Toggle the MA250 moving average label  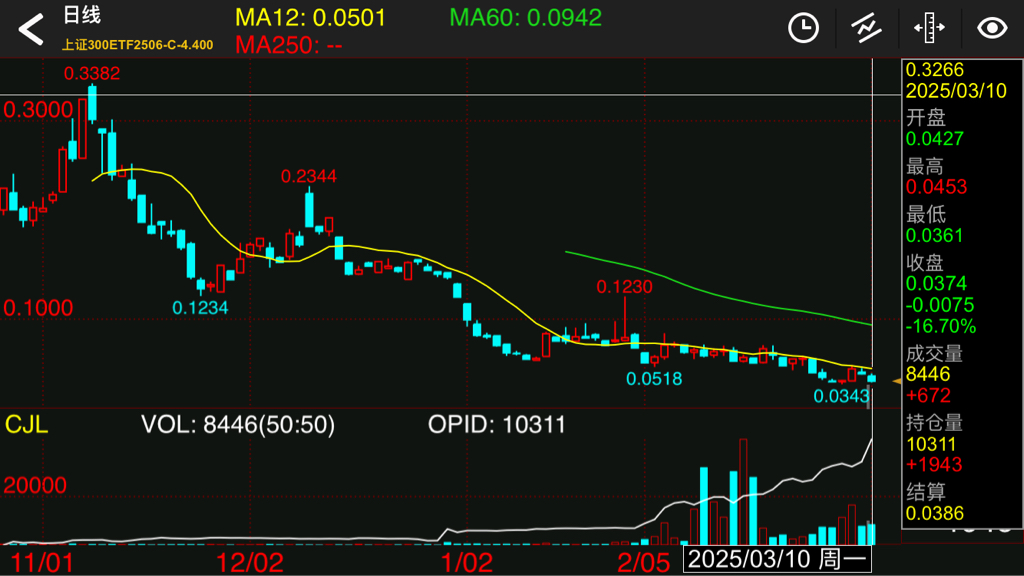pyautogui.click(x=290, y=45)
